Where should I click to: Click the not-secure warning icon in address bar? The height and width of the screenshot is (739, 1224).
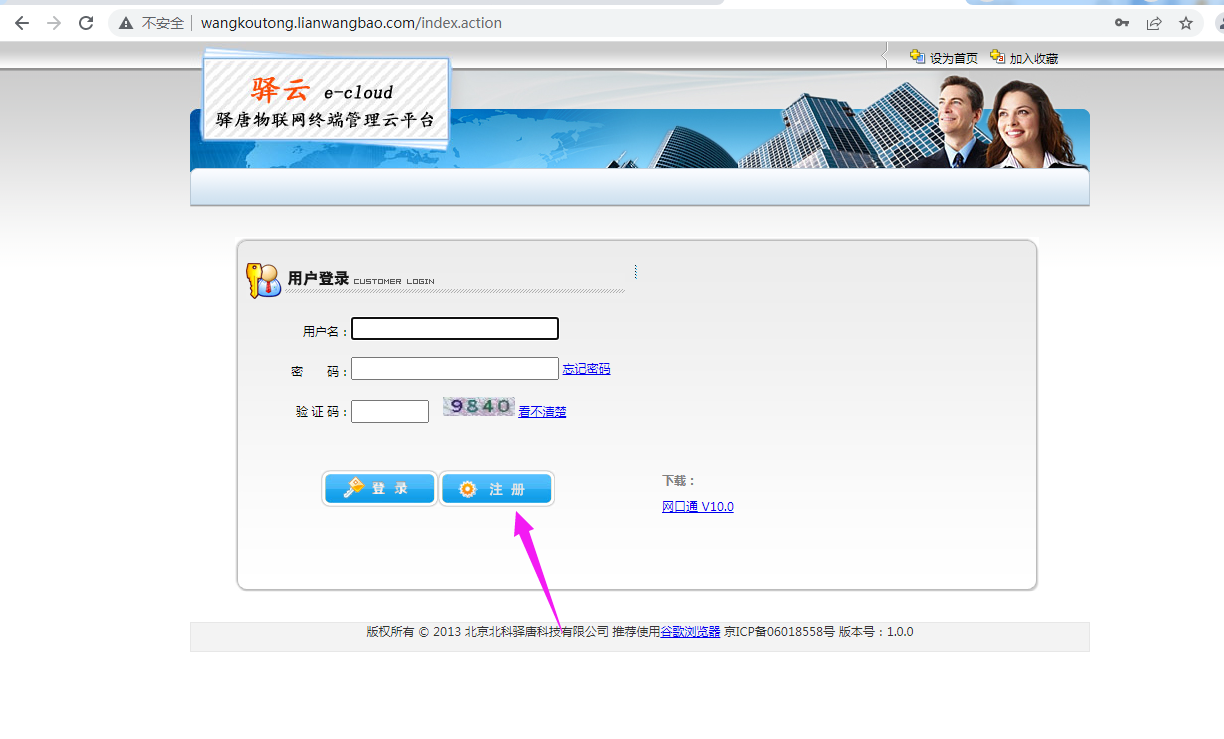126,23
